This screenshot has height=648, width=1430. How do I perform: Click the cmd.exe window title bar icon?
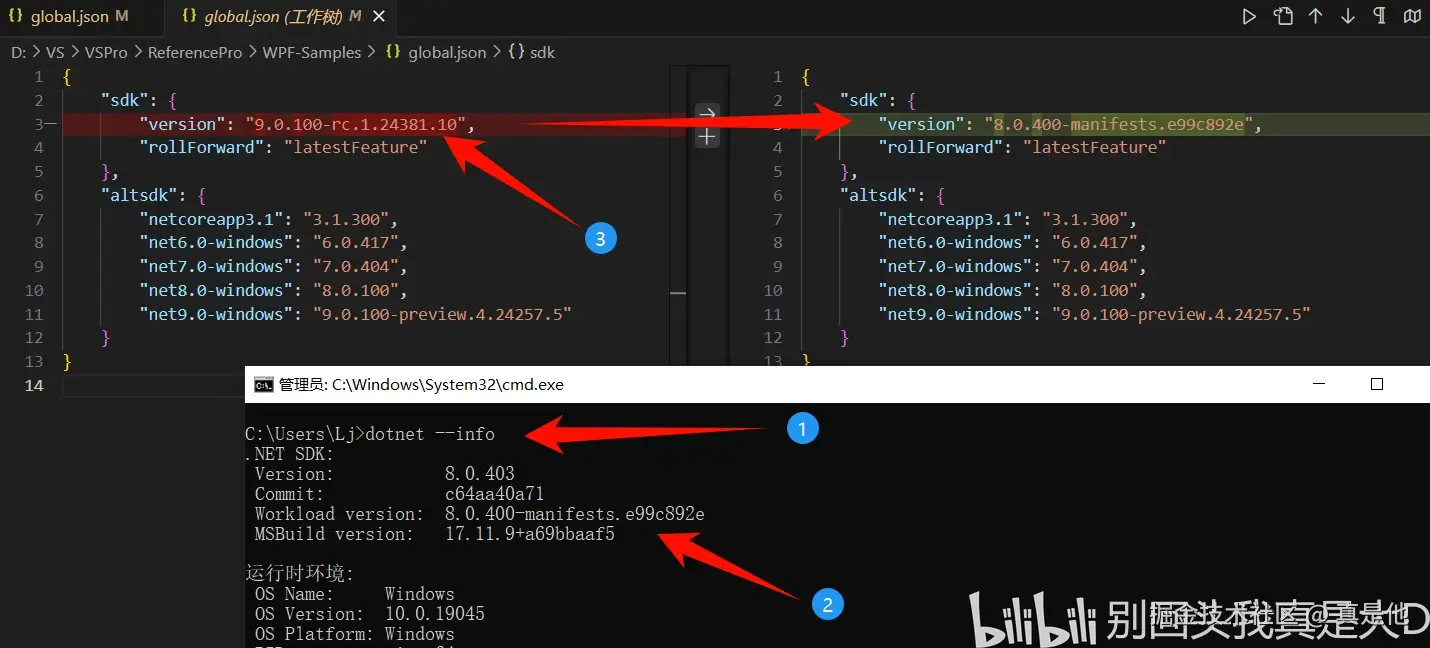(263, 385)
